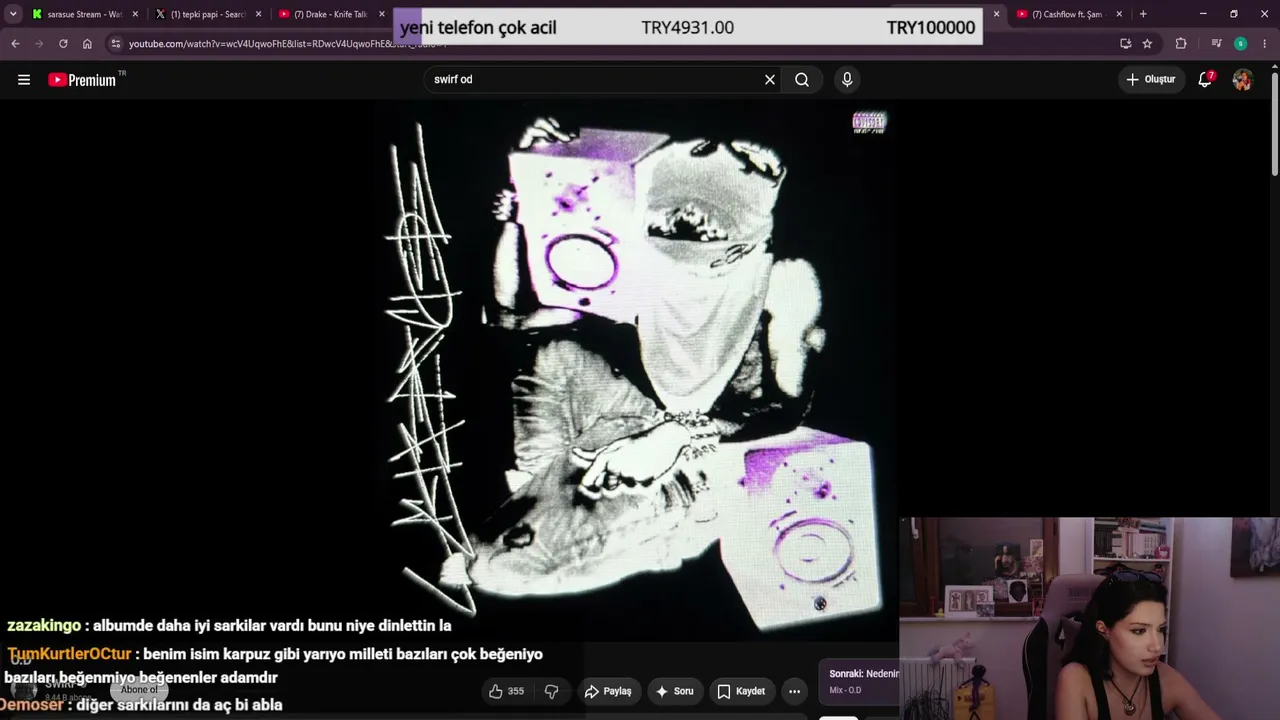Open a new browser tab
The width and height of the screenshot is (1280, 720).
(x=1143, y=14)
